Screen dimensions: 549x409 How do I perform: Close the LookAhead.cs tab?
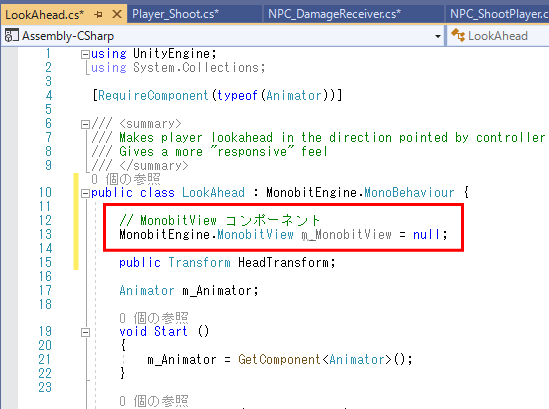pyautogui.click(x=117, y=14)
